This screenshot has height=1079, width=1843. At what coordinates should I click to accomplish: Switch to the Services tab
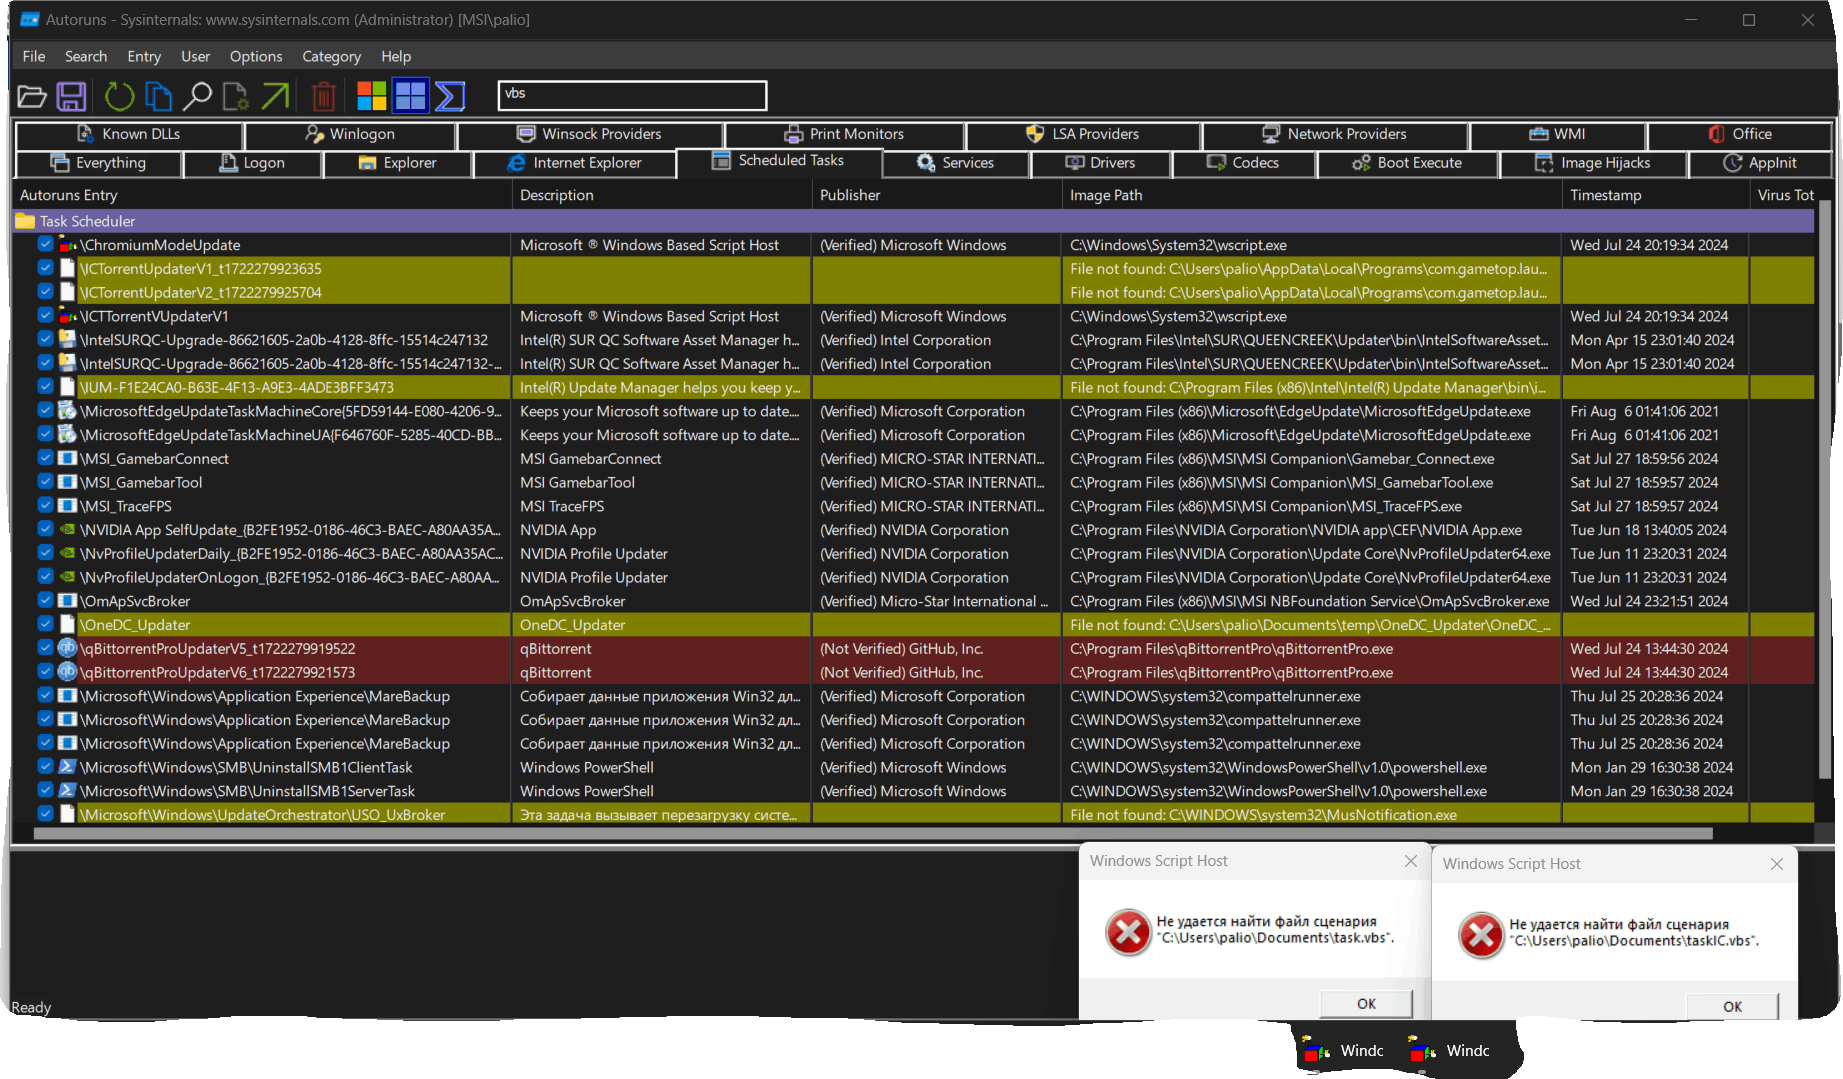[955, 163]
